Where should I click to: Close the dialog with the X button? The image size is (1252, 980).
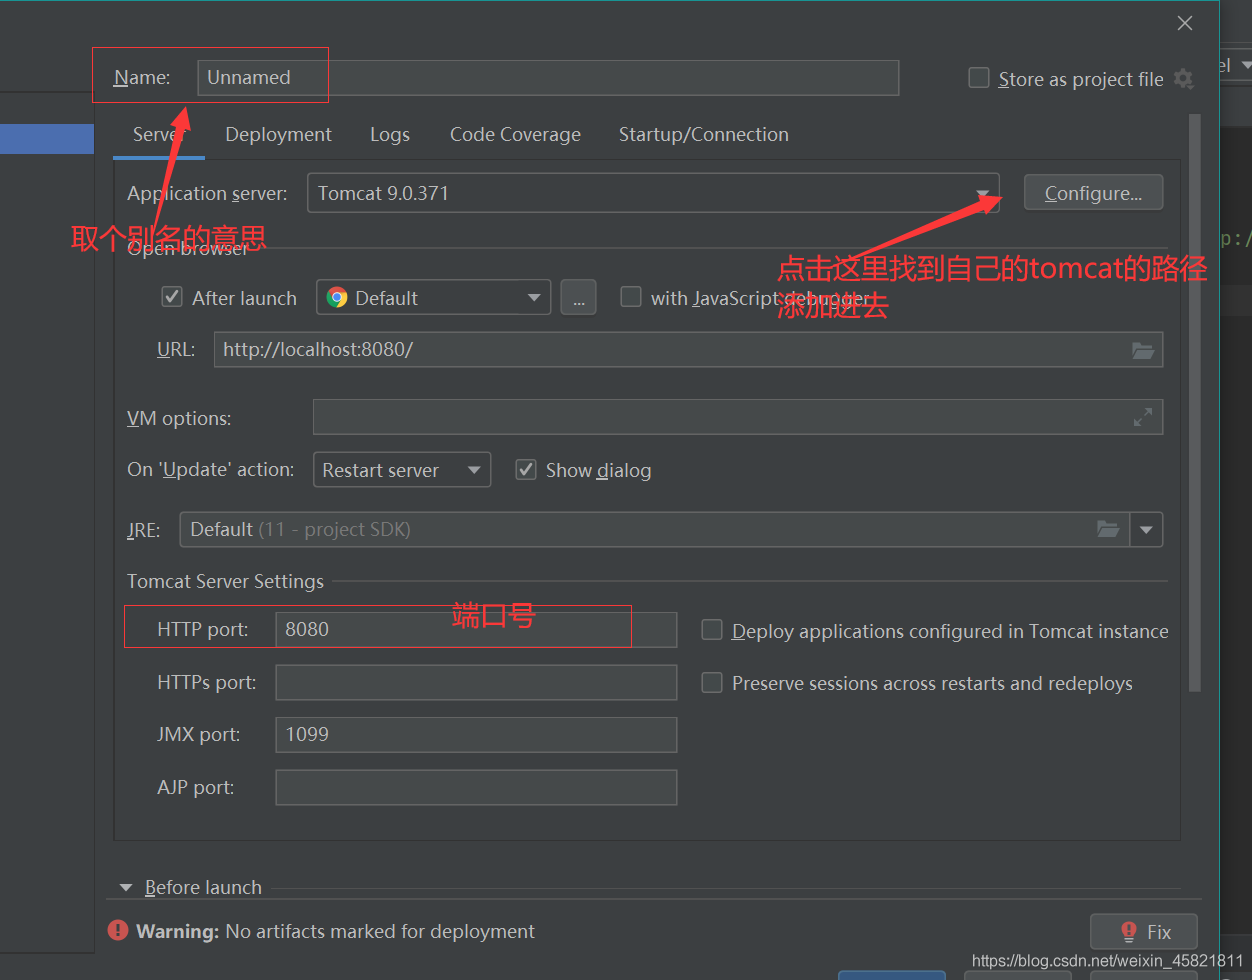[x=1184, y=23]
